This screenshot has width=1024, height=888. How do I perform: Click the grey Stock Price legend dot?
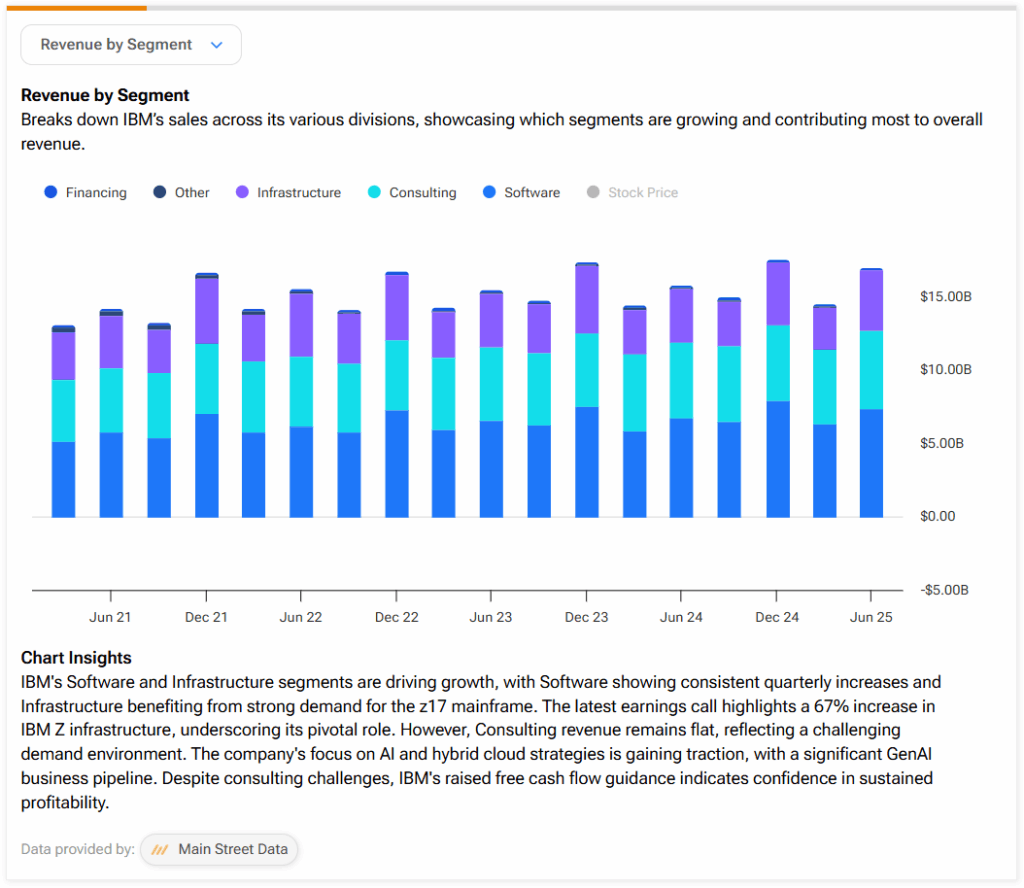pyautogui.click(x=593, y=193)
